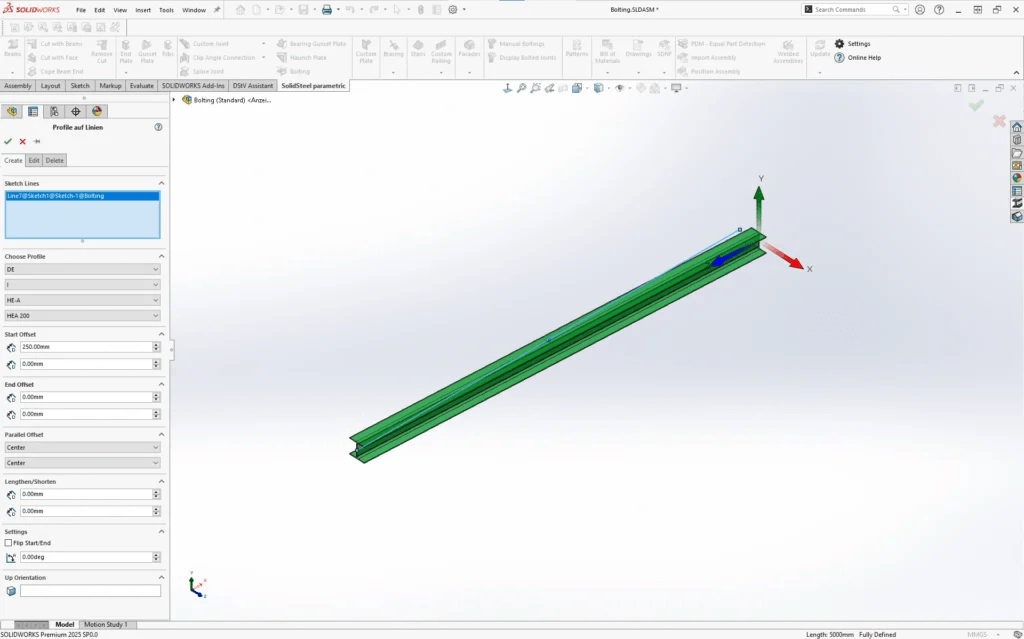
Task: Increase the first Start Offset value with the up arrow
Action: [x=156, y=344]
